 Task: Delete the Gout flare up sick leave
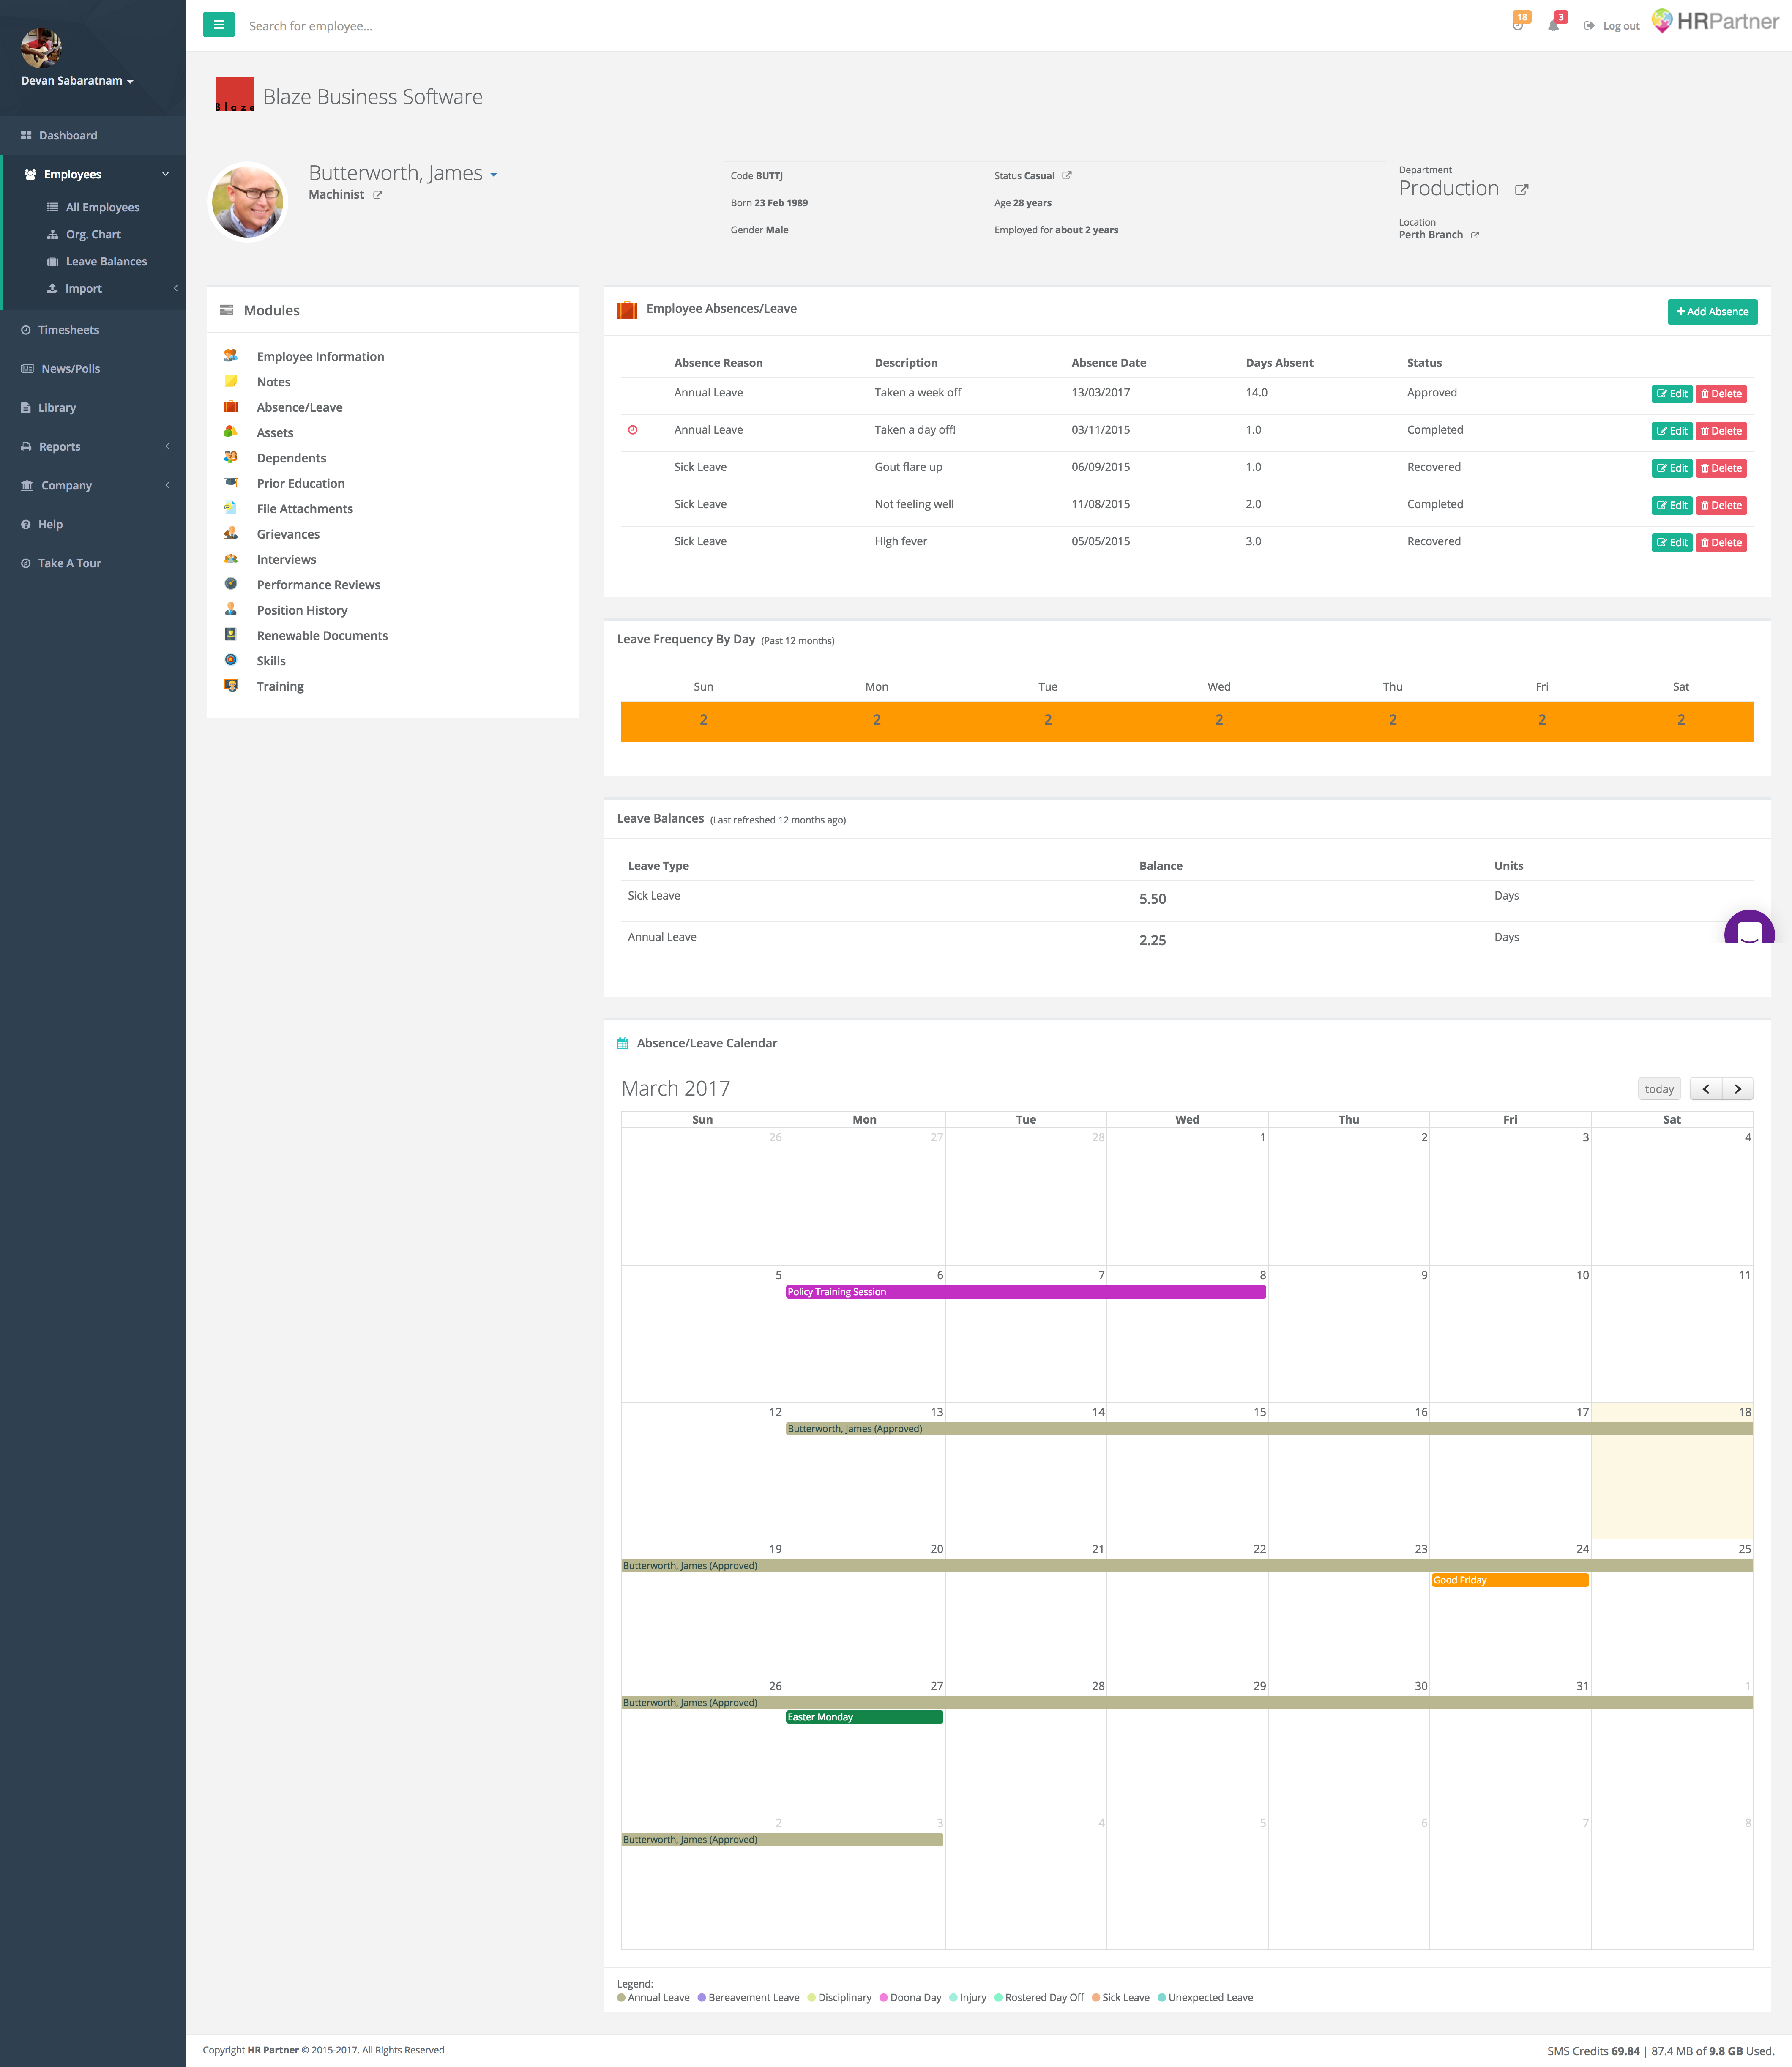(1720, 468)
